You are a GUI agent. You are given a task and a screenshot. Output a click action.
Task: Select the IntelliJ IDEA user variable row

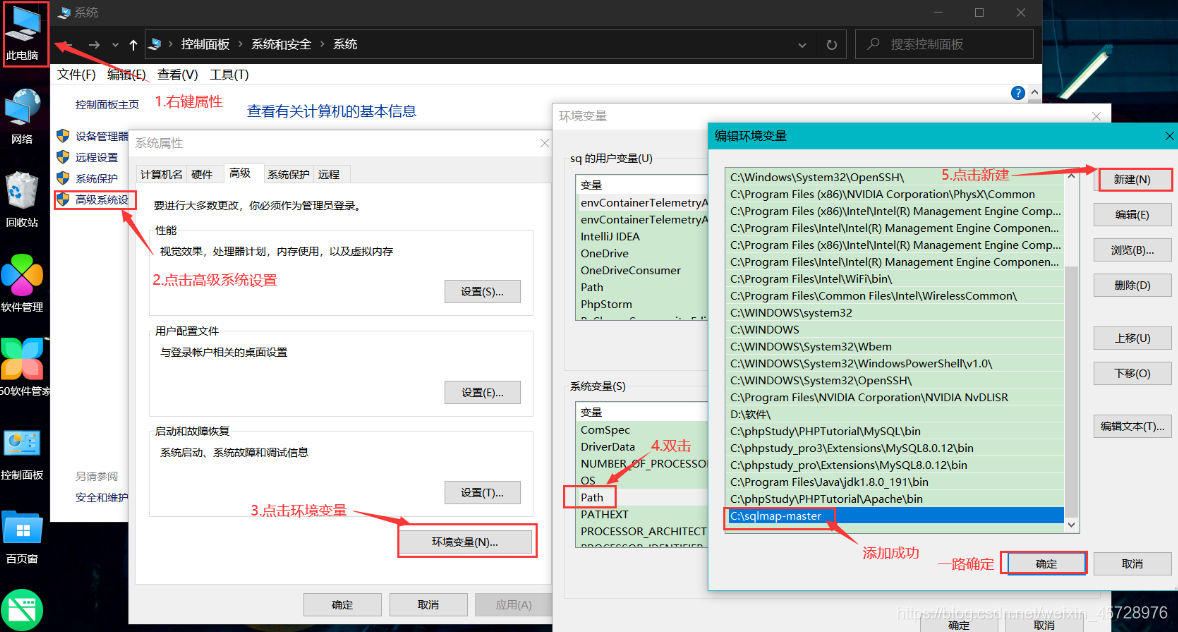(x=642, y=236)
